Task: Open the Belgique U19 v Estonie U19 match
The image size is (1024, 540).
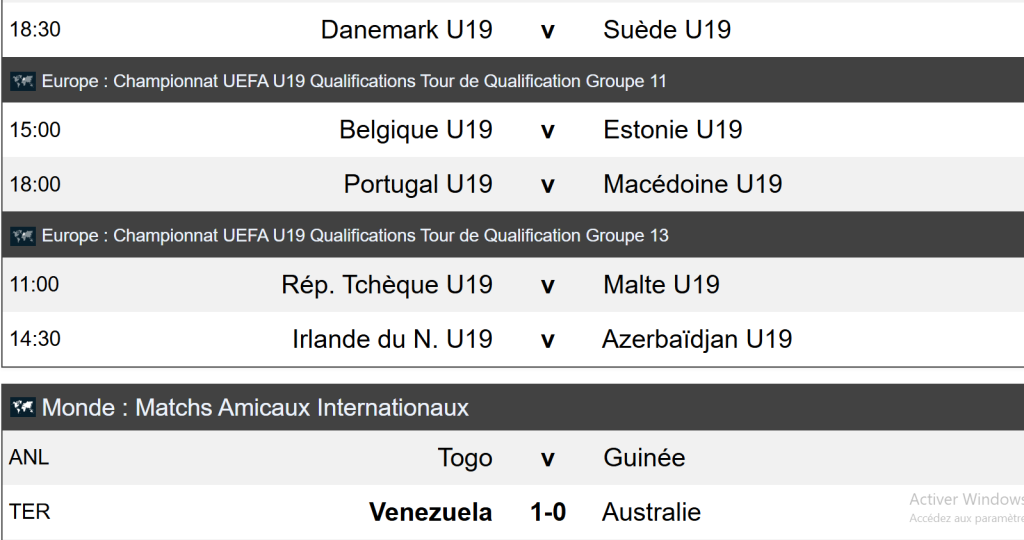Action: coord(547,130)
